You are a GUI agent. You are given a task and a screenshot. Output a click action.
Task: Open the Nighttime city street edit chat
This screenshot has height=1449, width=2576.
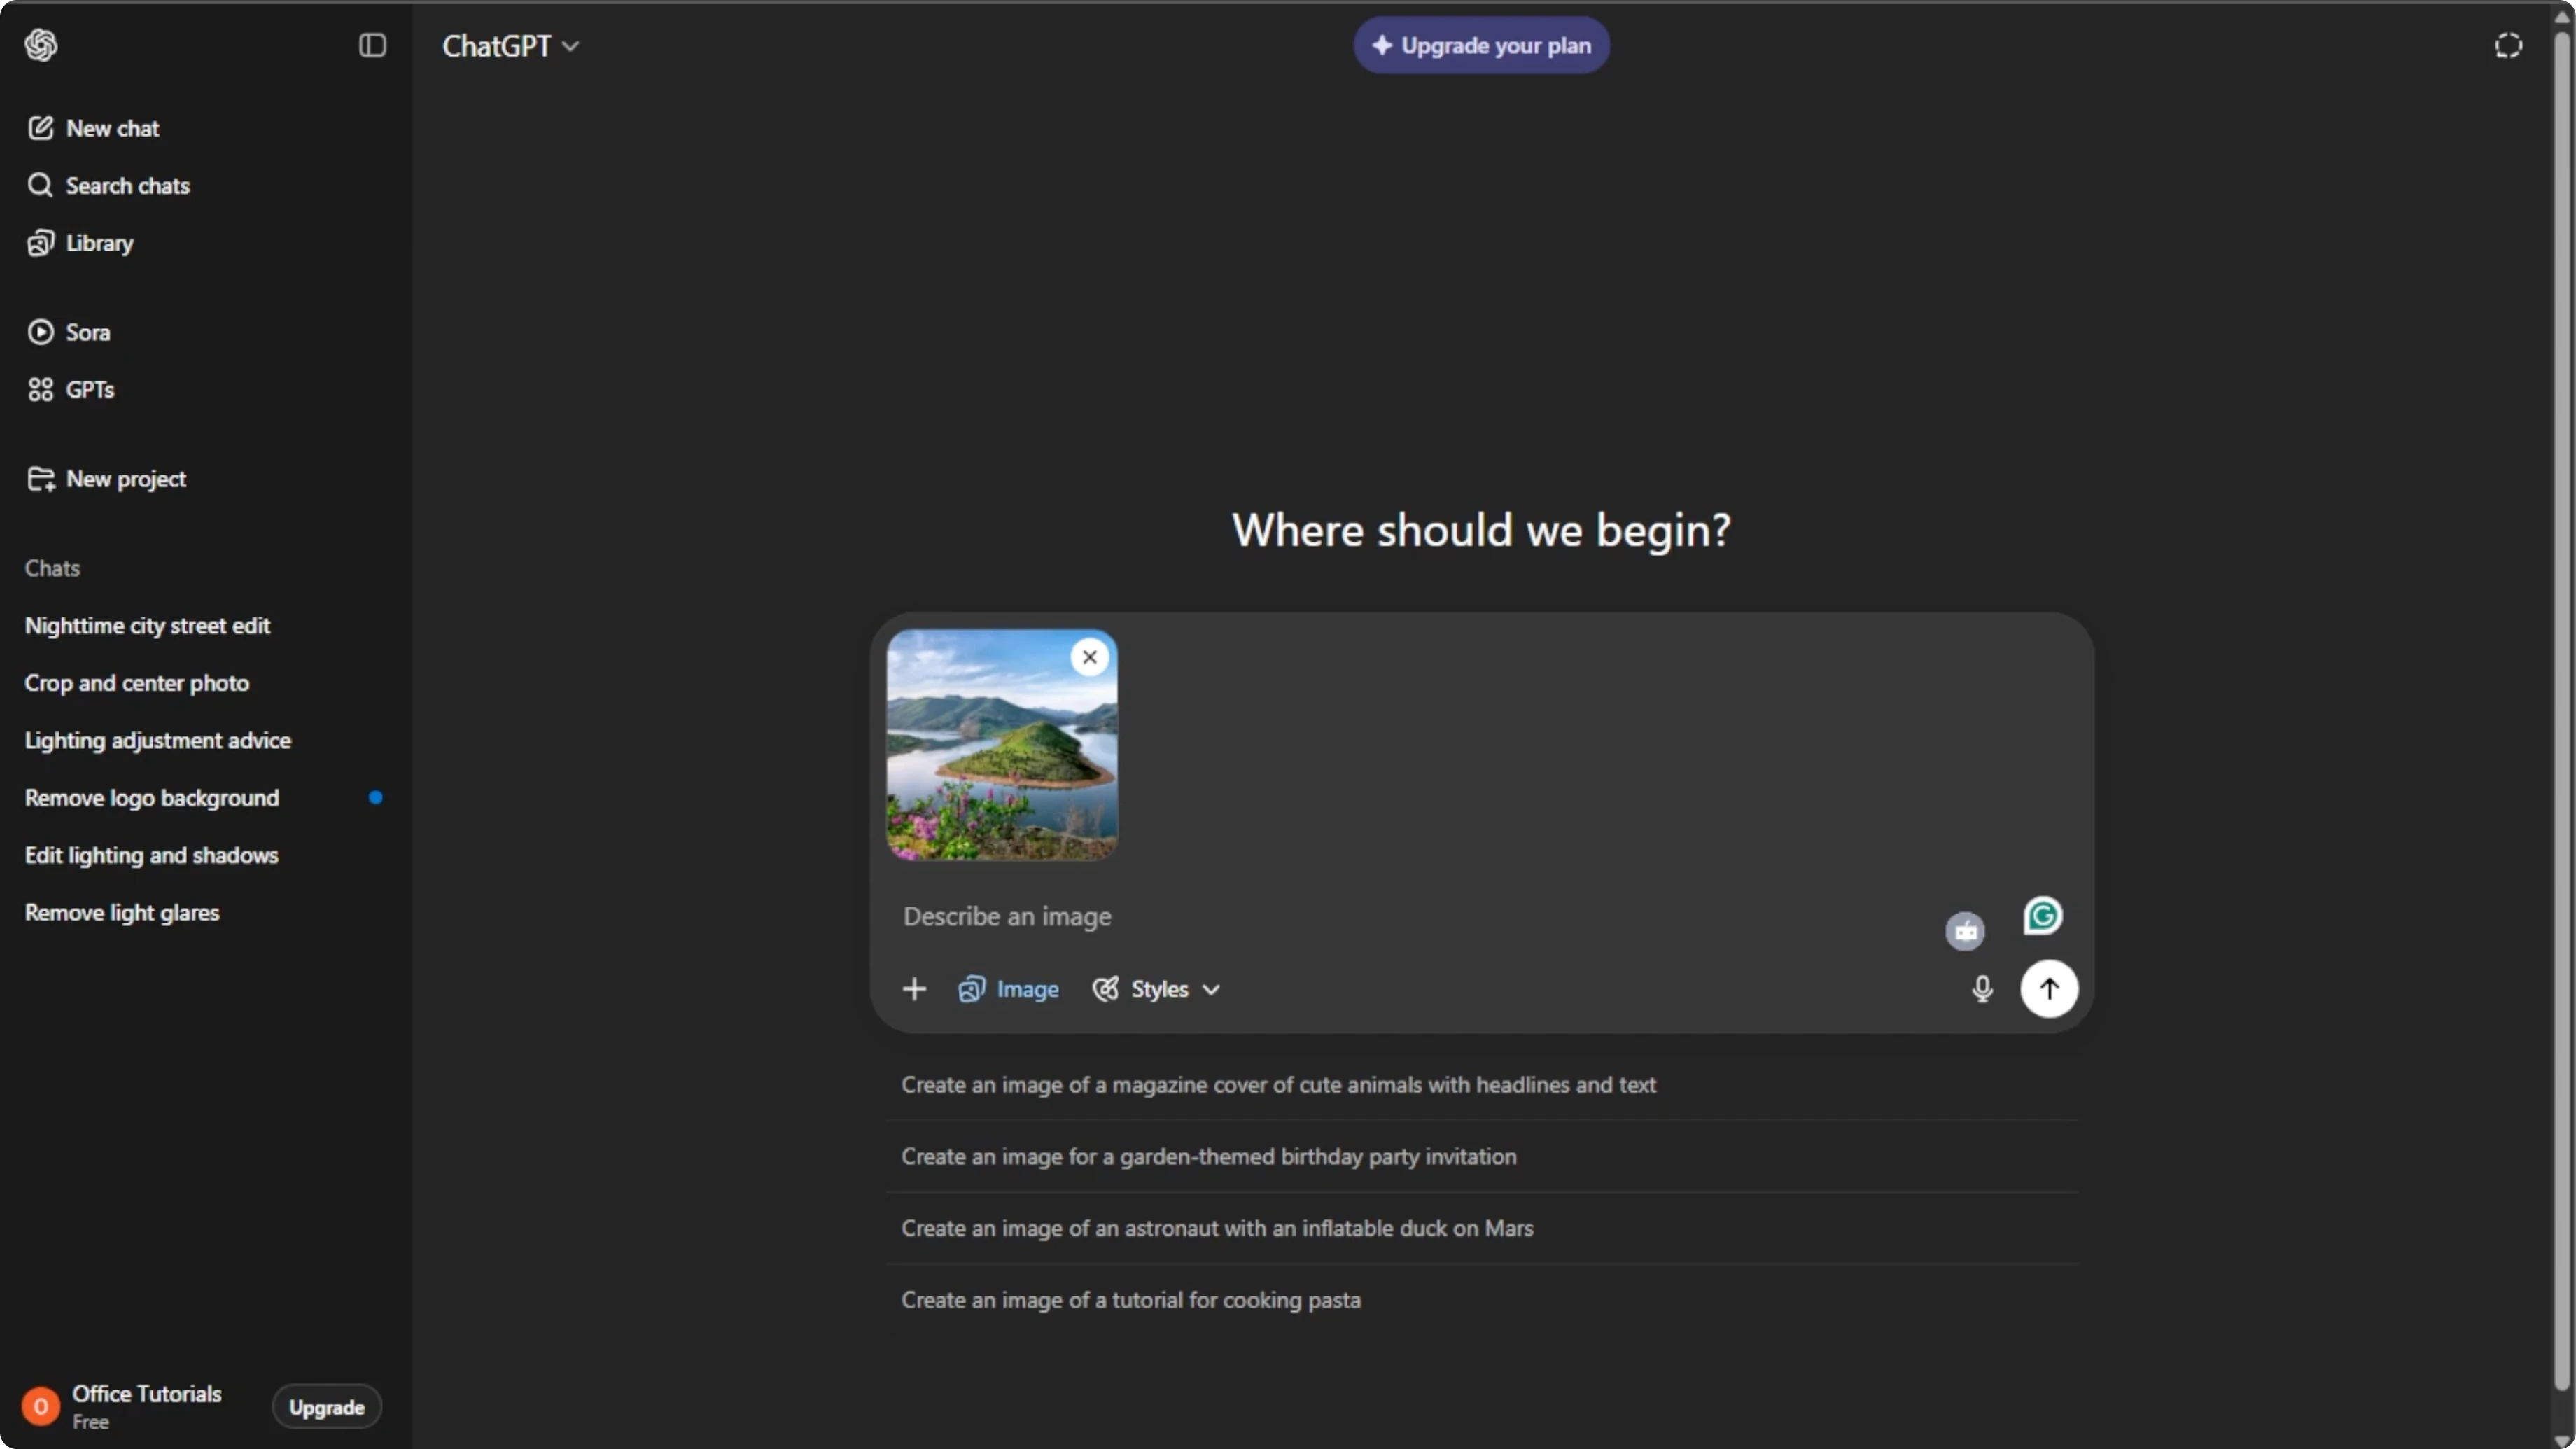[147, 626]
